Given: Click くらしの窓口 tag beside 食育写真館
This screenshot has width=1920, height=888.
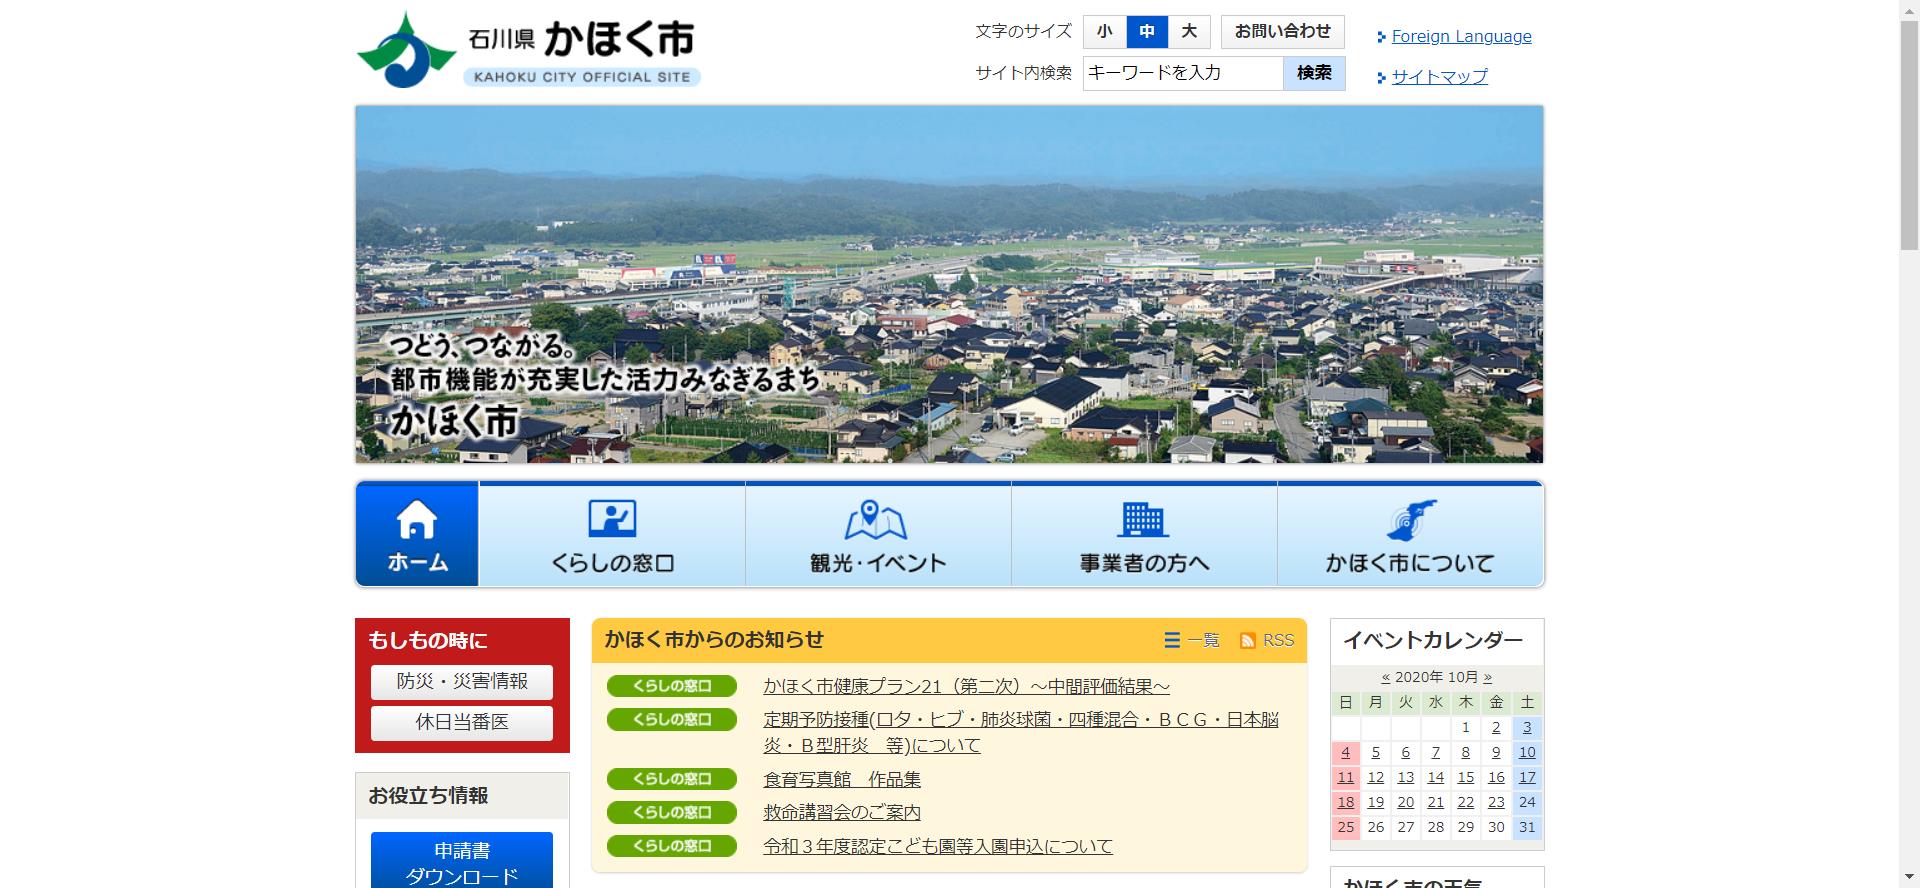Looking at the screenshot, I should tap(672, 779).
